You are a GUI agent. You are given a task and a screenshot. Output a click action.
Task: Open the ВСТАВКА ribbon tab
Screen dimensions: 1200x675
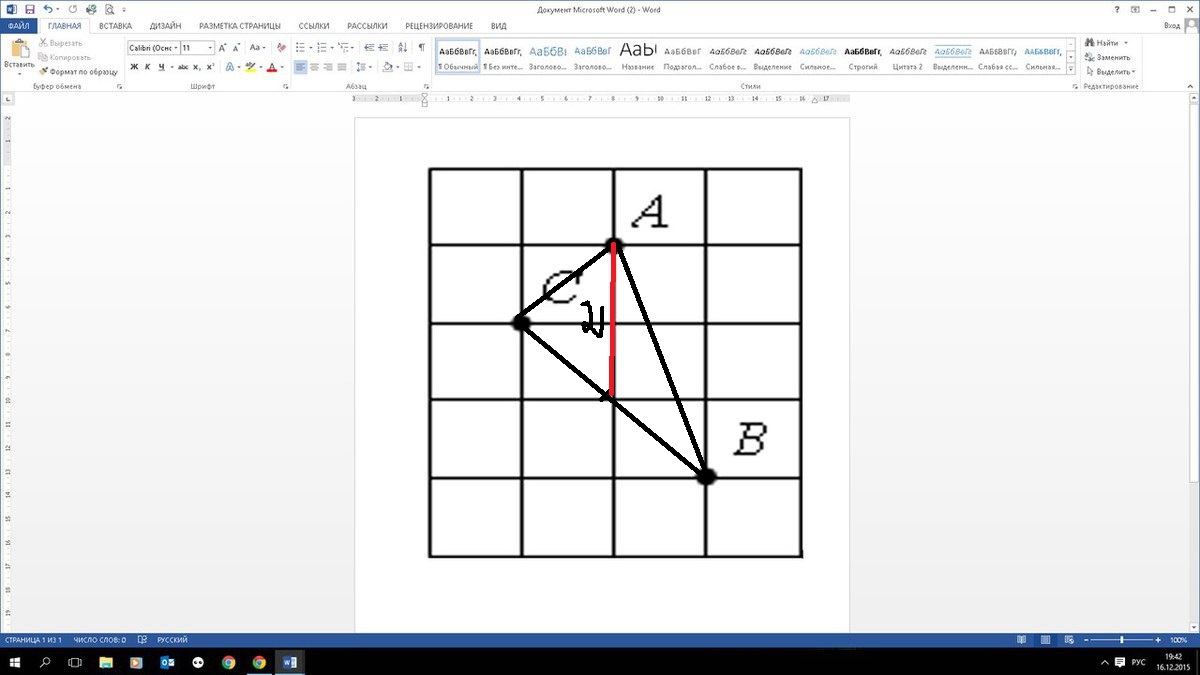[x=115, y=26]
